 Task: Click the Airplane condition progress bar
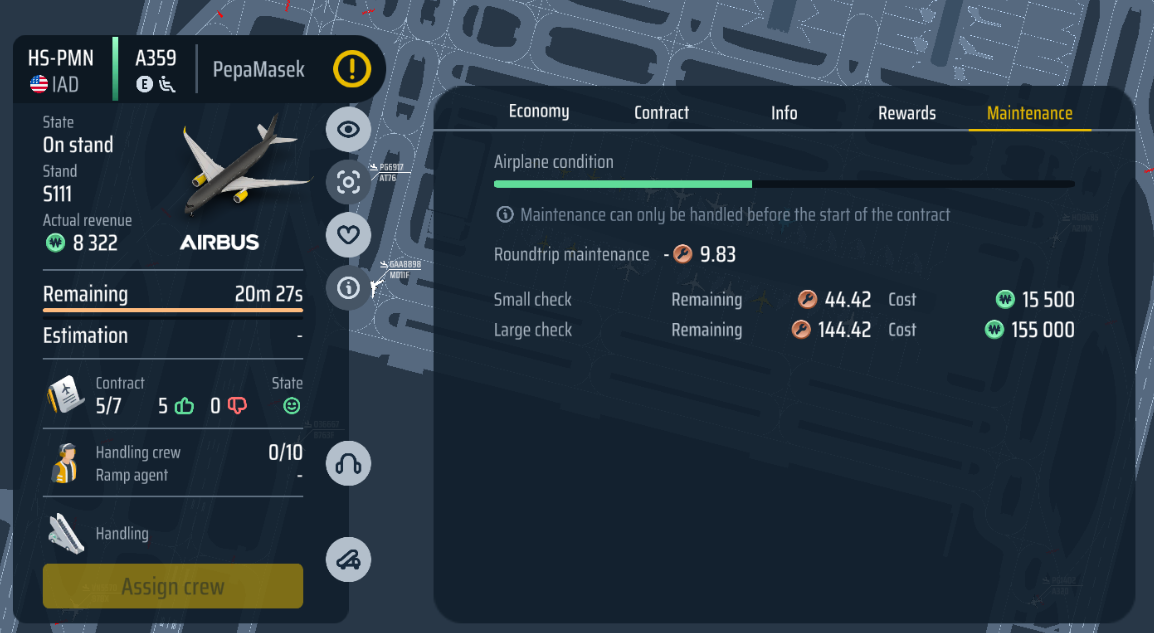783,184
